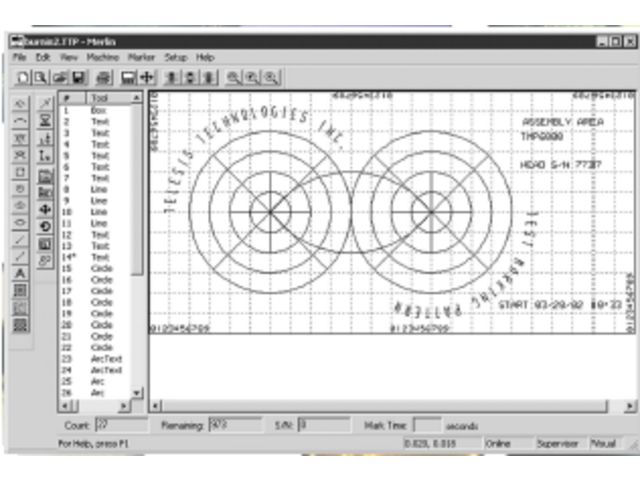This screenshot has width=640, height=480.
Task: Click tool list horizontal scroll-left arrow
Action: tap(64, 406)
